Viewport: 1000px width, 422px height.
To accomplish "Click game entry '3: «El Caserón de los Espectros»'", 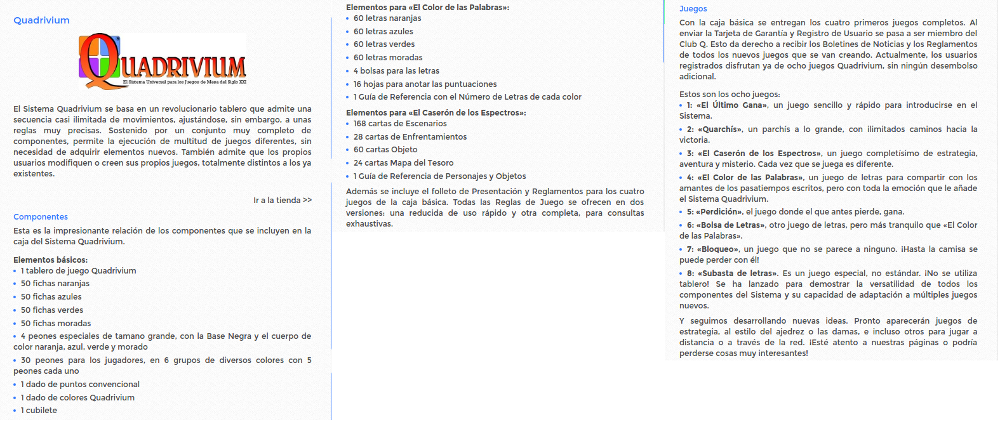I will tap(828, 159).
